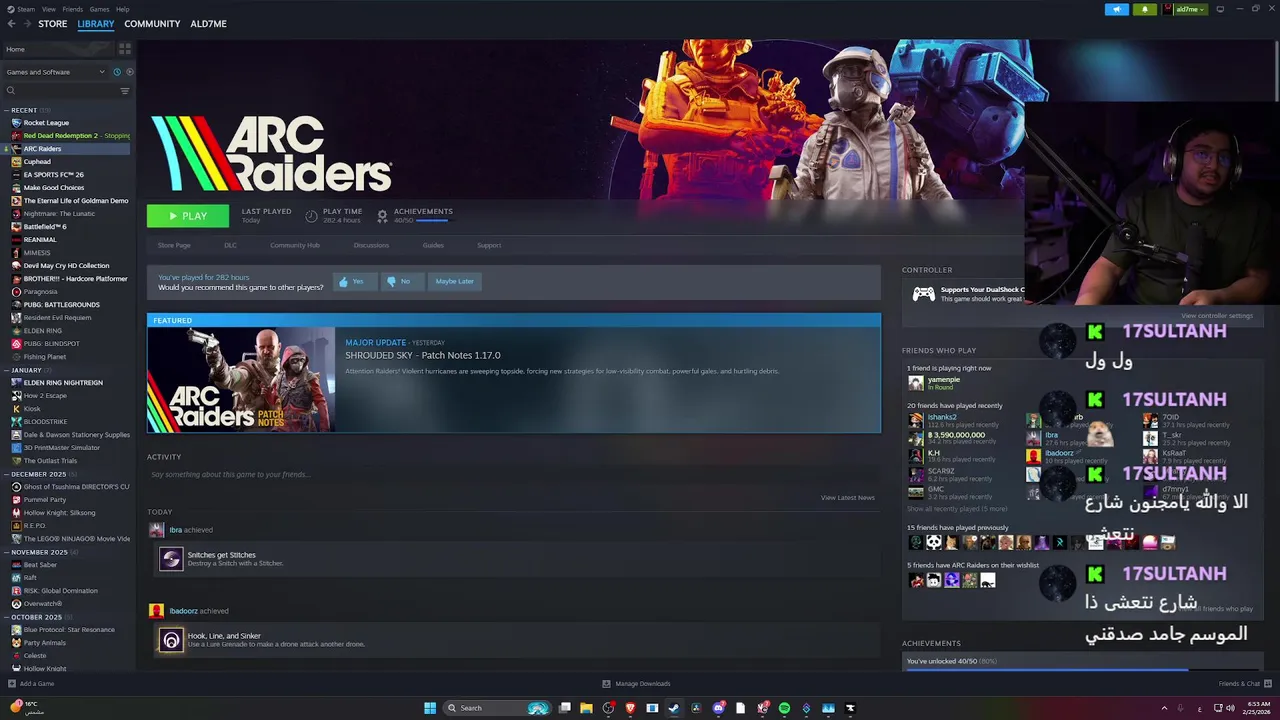
Task: Switch to the COMMUNITY tab
Action: point(152,24)
